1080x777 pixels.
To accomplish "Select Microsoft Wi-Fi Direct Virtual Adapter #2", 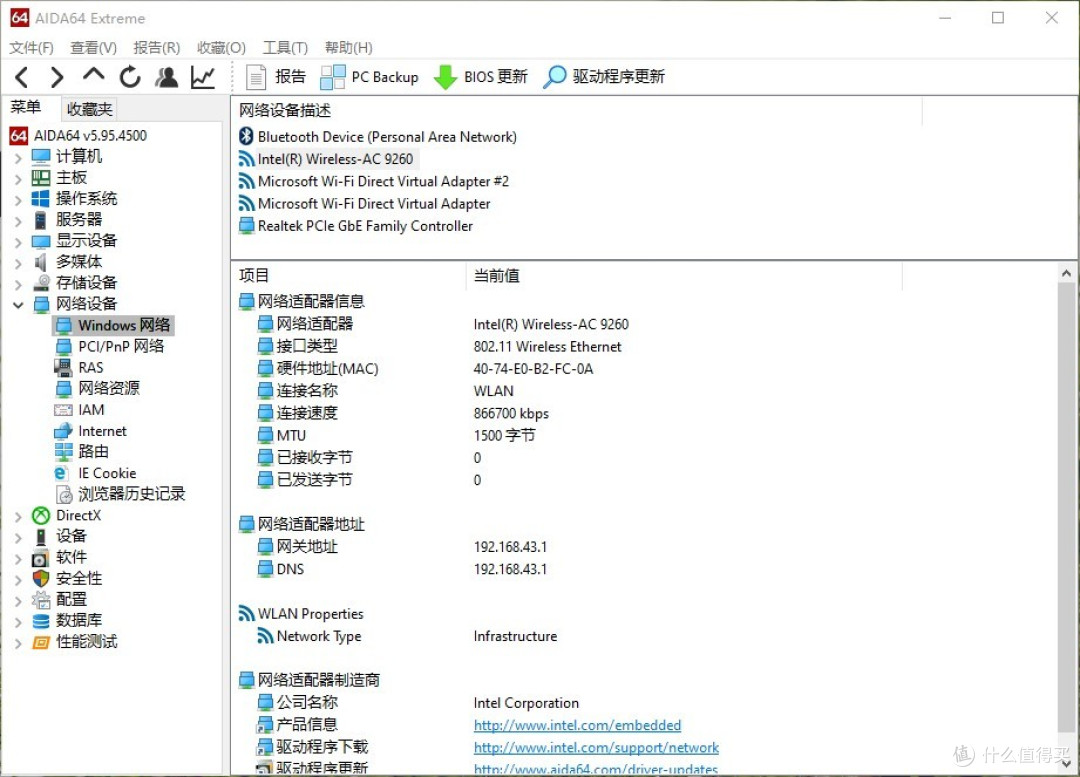I will 374,182.
